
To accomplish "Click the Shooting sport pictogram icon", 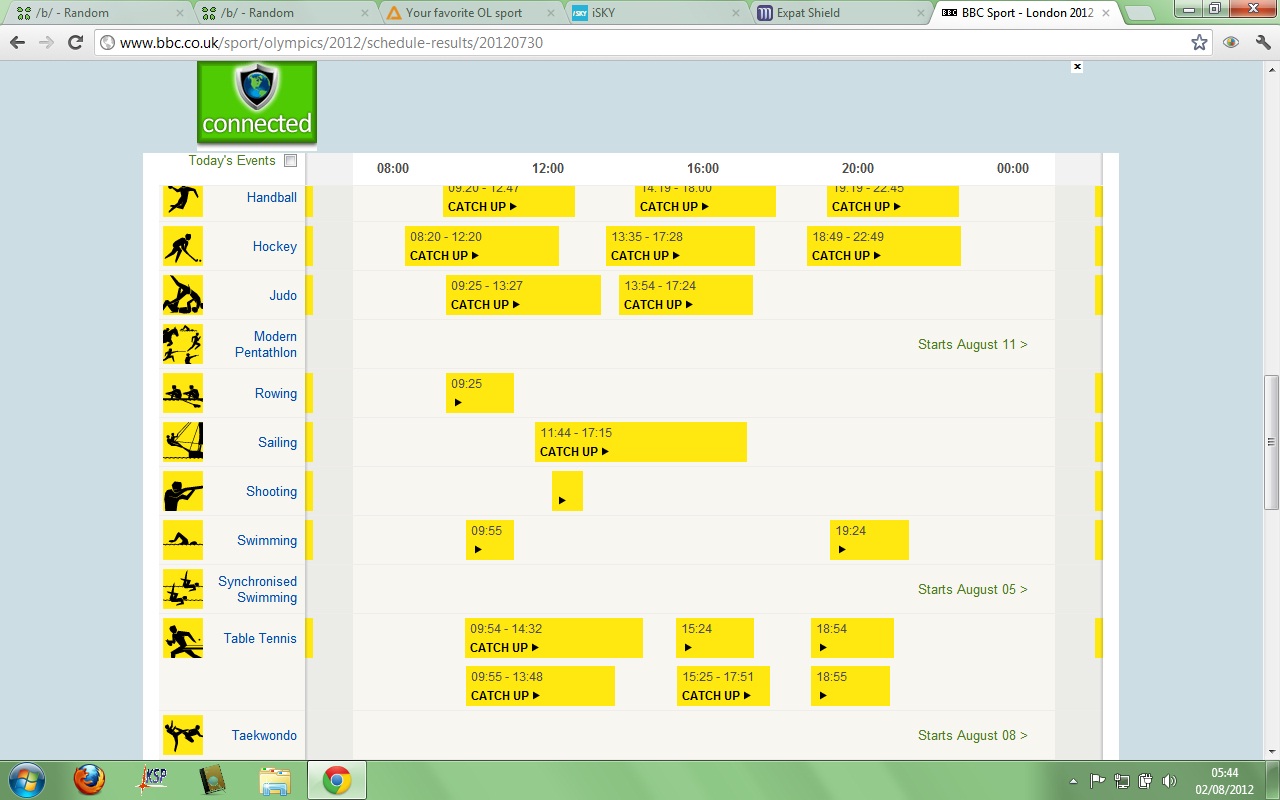I will coord(183,491).
